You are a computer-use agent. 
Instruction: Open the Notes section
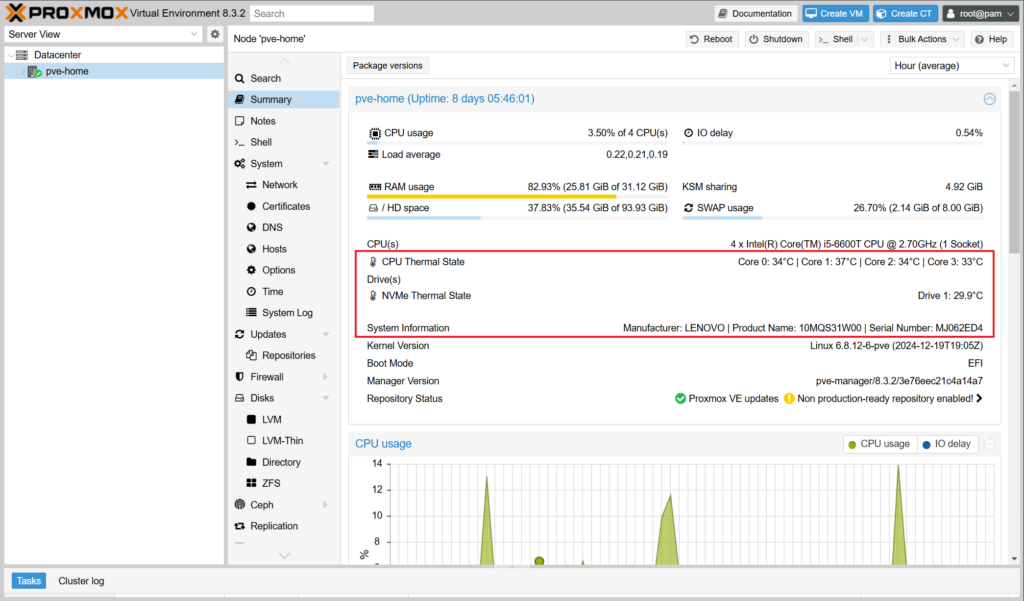[263, 121]
